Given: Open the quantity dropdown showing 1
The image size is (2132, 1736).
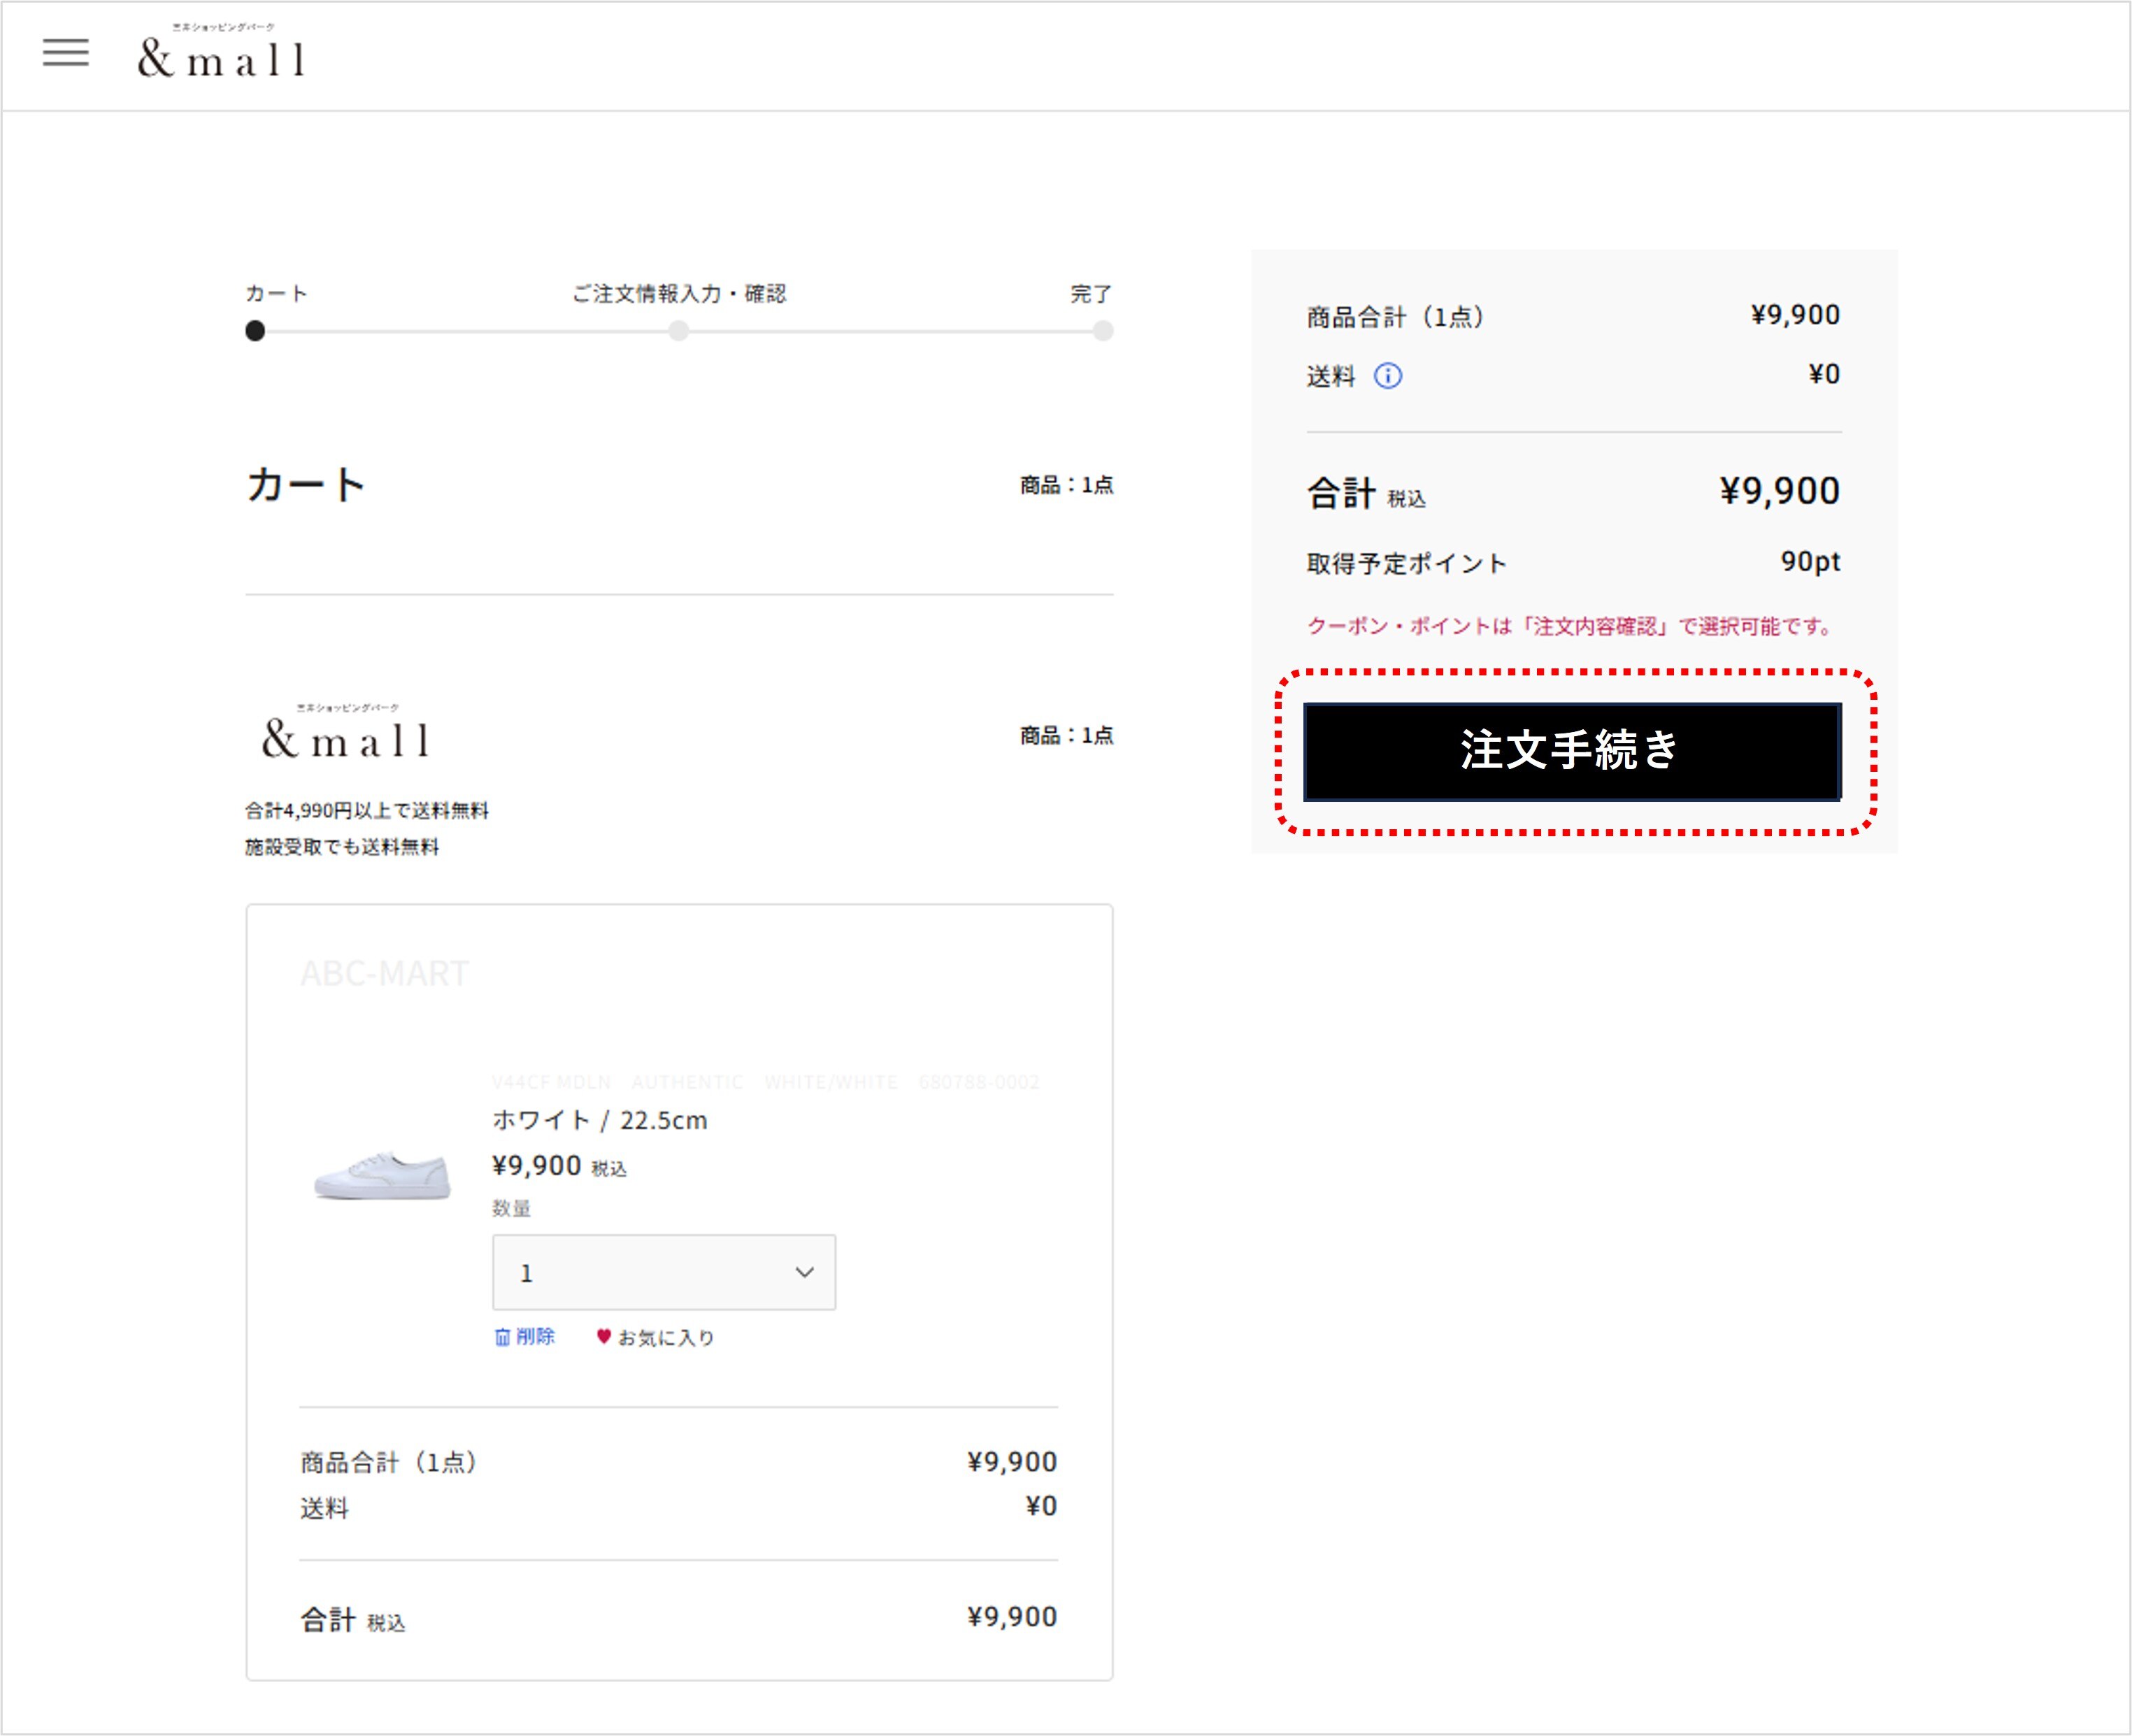Looking at the screenshot, I should (664, 1272).
